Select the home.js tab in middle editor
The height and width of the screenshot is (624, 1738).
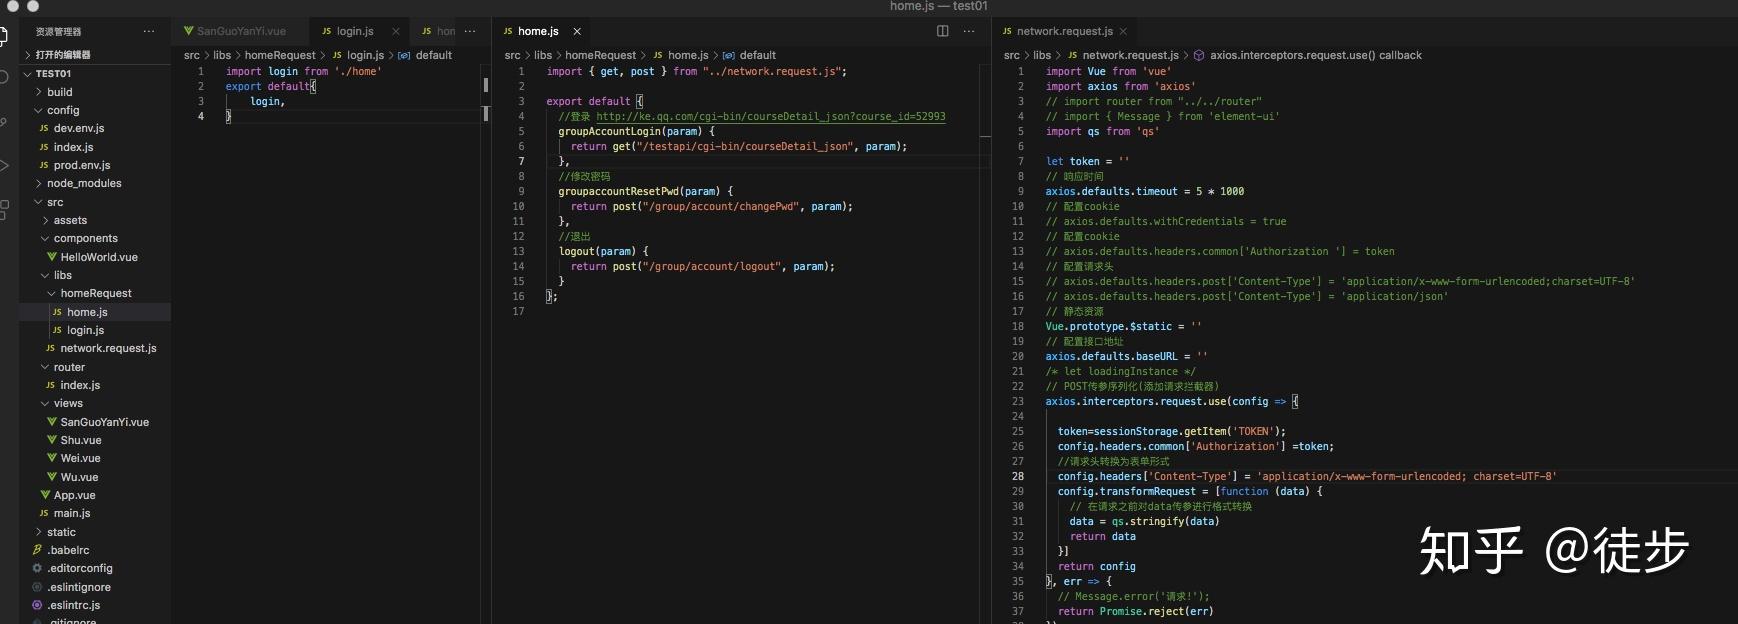(538, 31)
